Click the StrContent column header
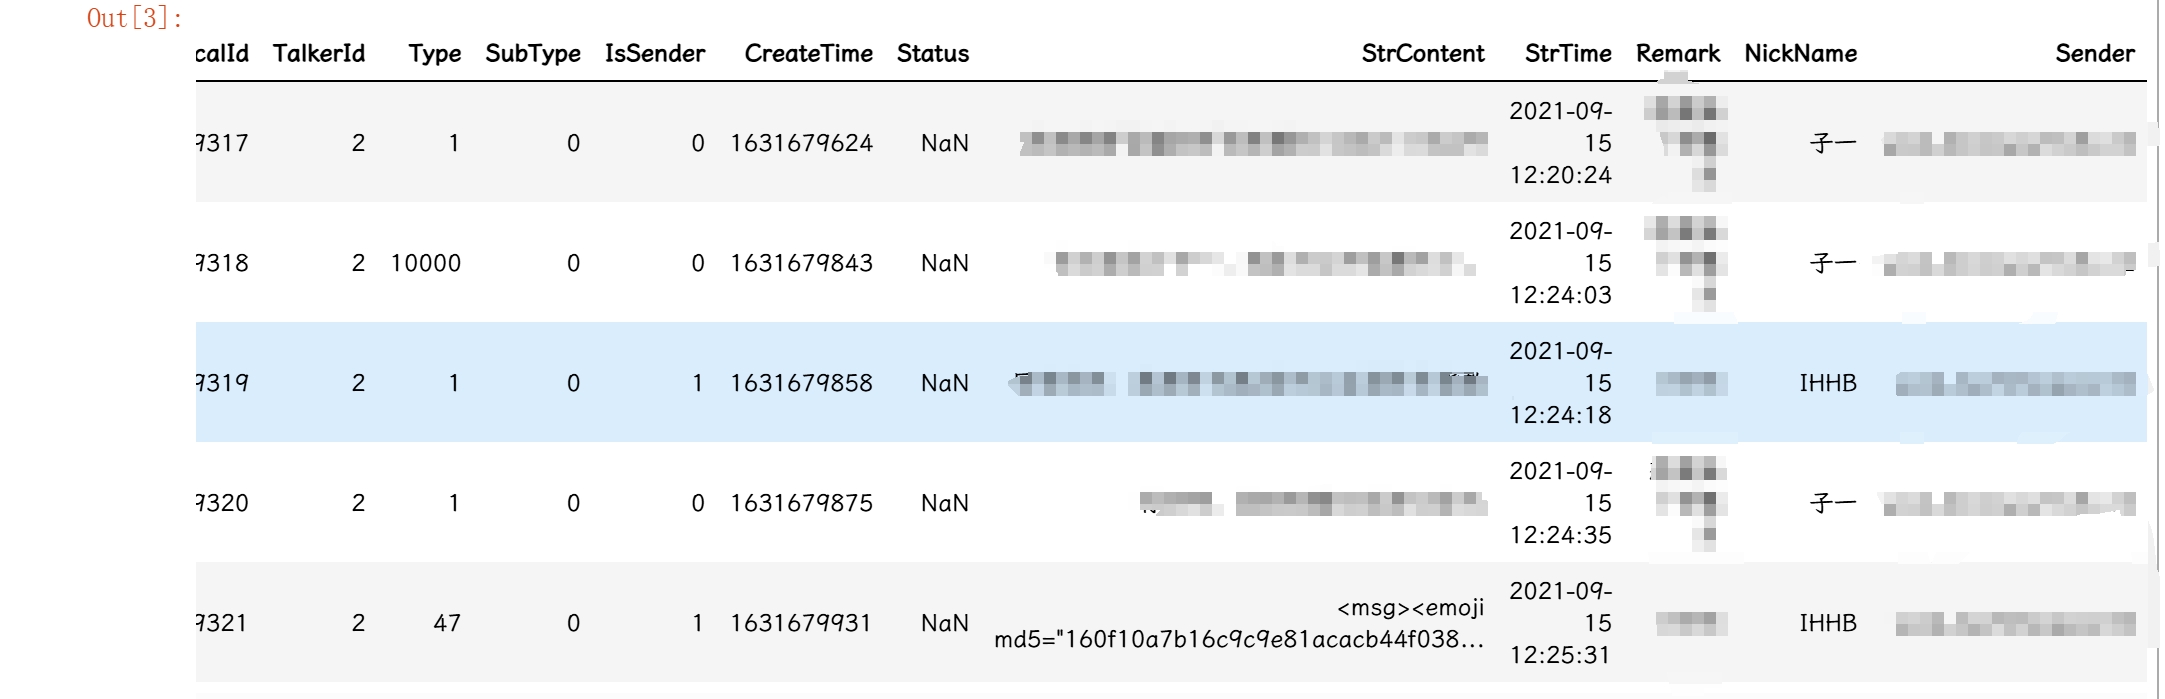The image size is (2165, 699). click(1422, 54)
